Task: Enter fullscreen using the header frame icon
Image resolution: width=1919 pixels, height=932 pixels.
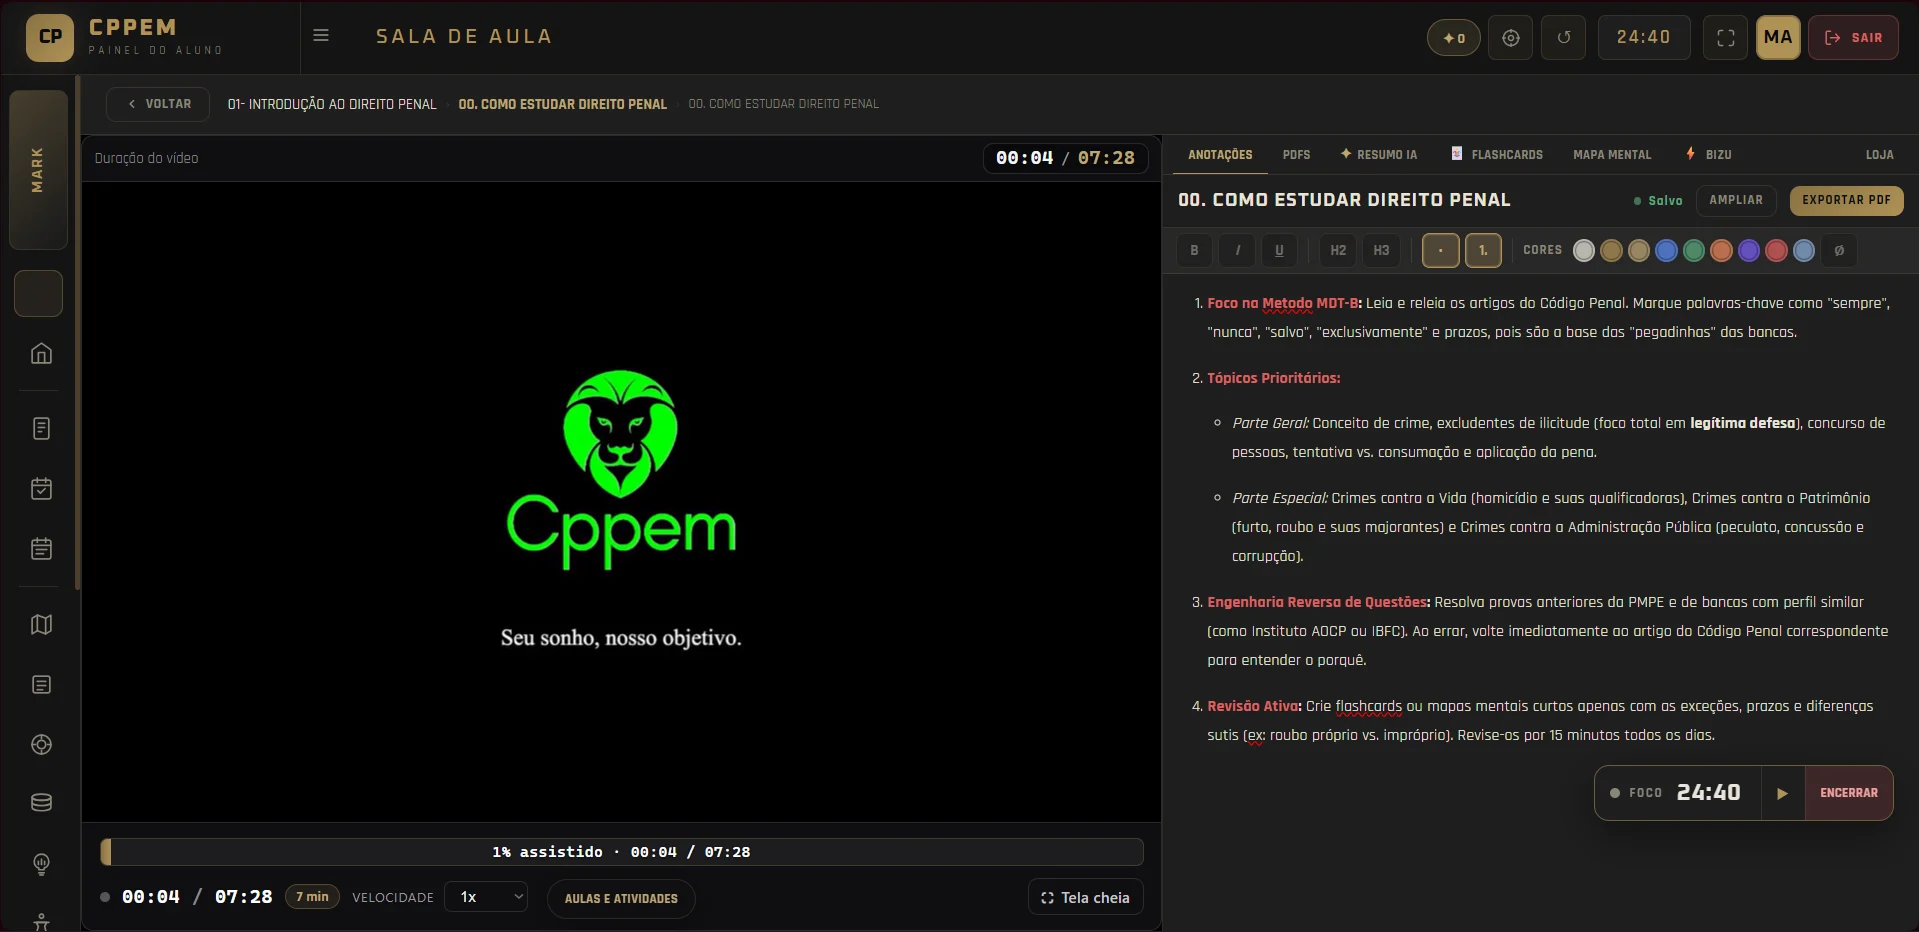Action: click(x=1726, y=38)
